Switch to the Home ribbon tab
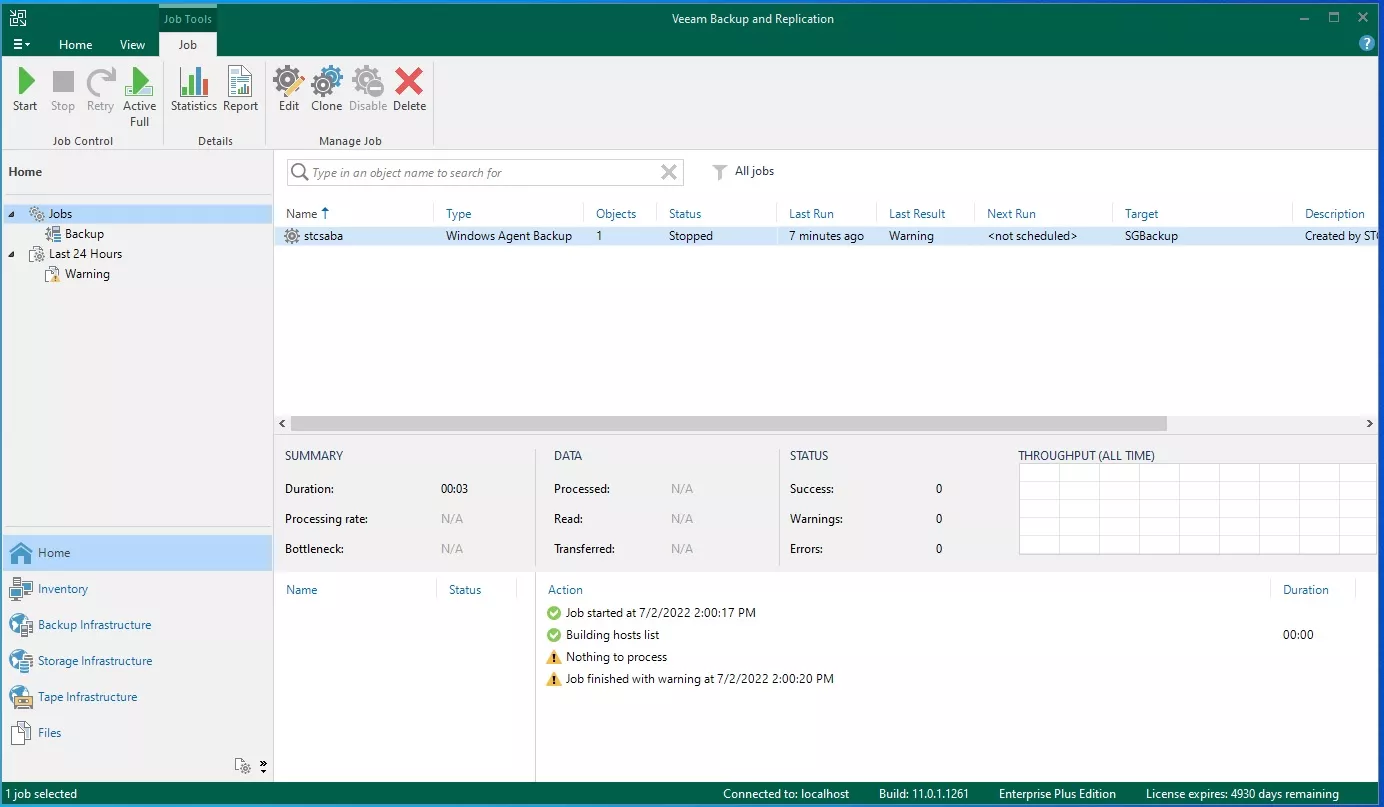1384x807 pixels. [75, 44]
